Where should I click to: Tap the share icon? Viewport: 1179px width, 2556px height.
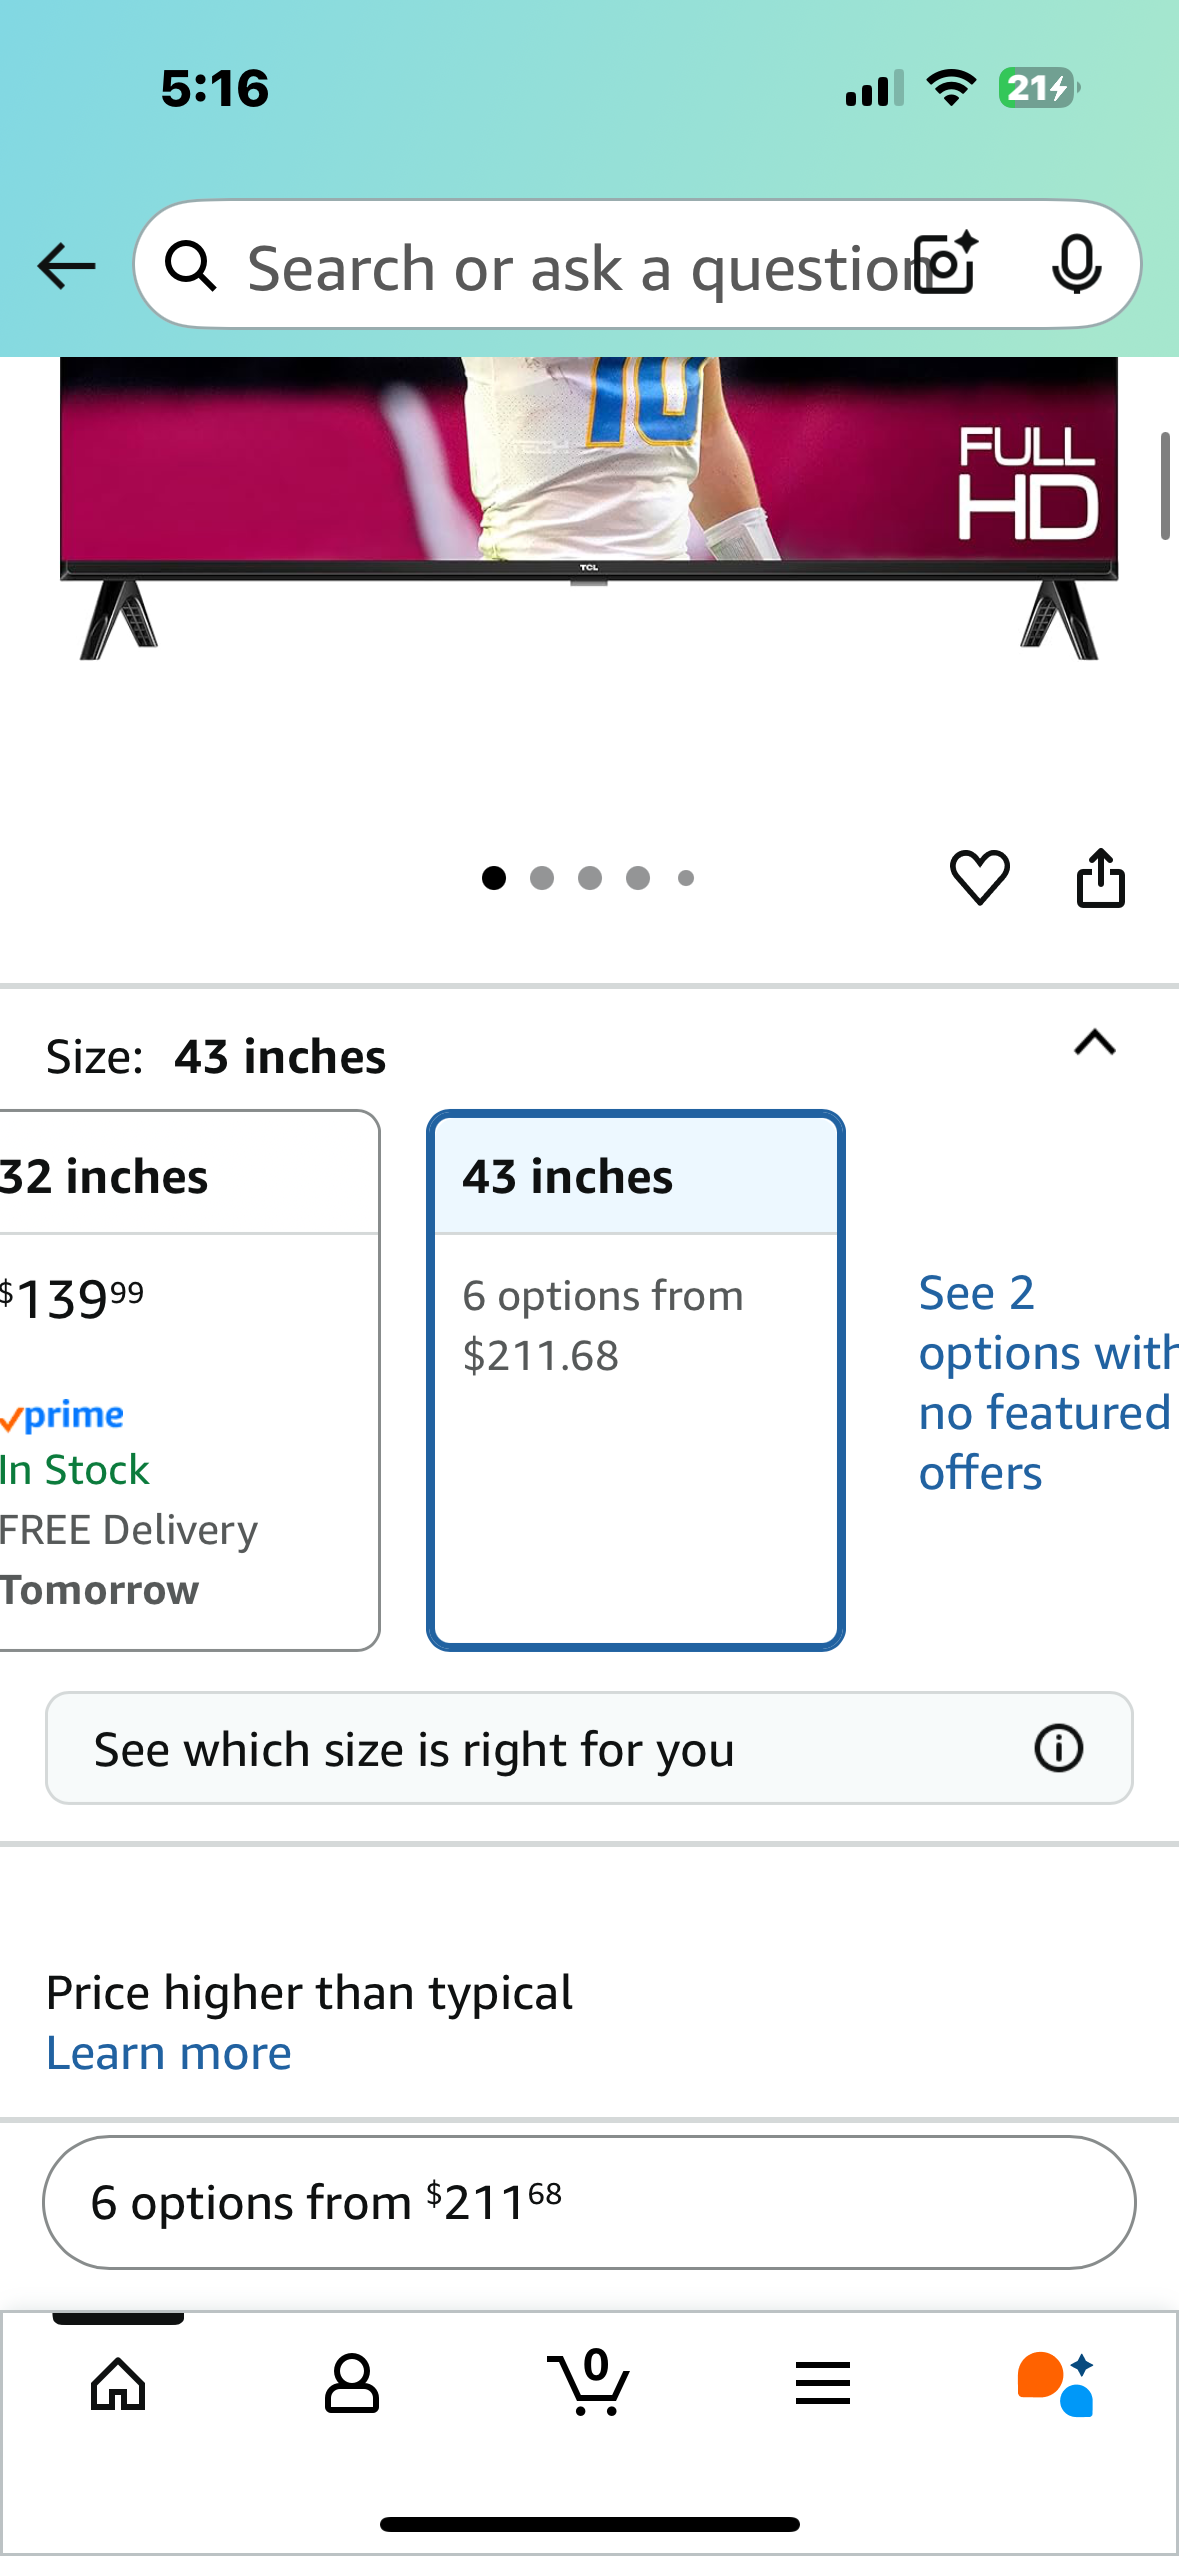pos(1100,878)
